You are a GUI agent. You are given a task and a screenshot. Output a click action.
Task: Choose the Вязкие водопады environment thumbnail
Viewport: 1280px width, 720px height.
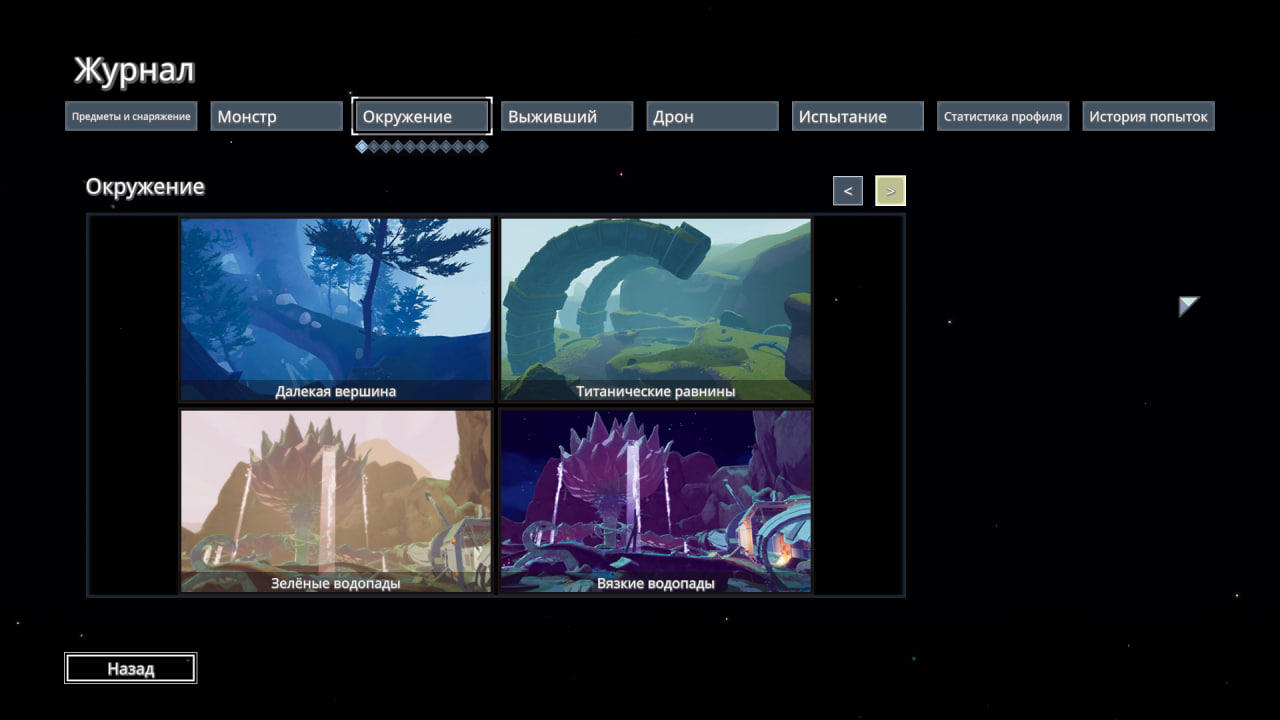[656, 501]
